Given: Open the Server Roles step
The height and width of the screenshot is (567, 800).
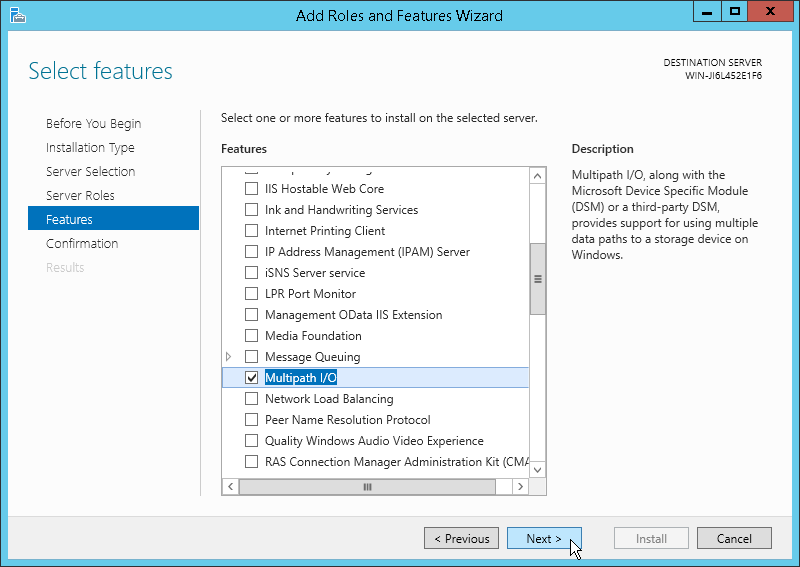Looking at the screenshot, I should 80,195.
